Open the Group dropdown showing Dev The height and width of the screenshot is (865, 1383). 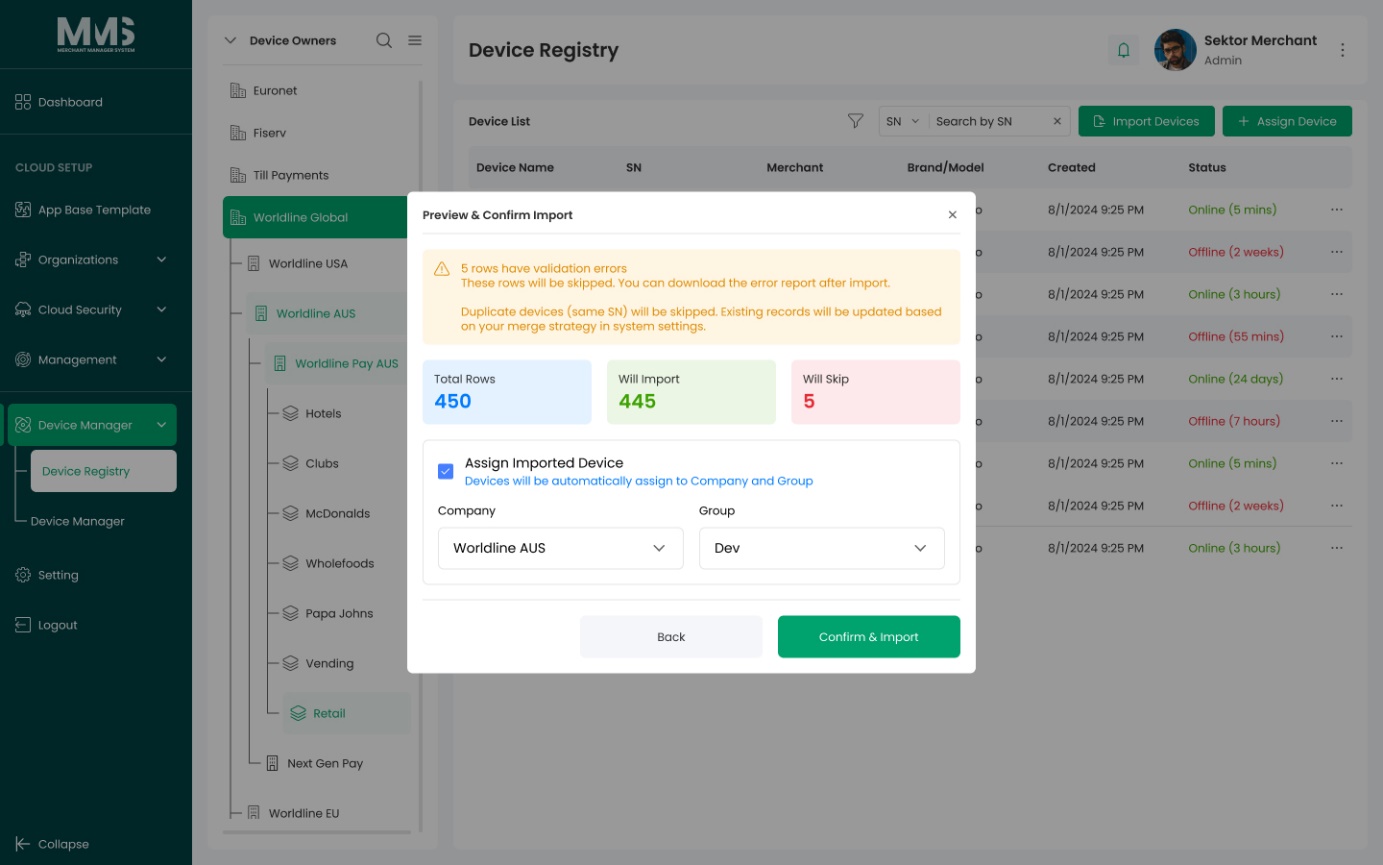821,548
